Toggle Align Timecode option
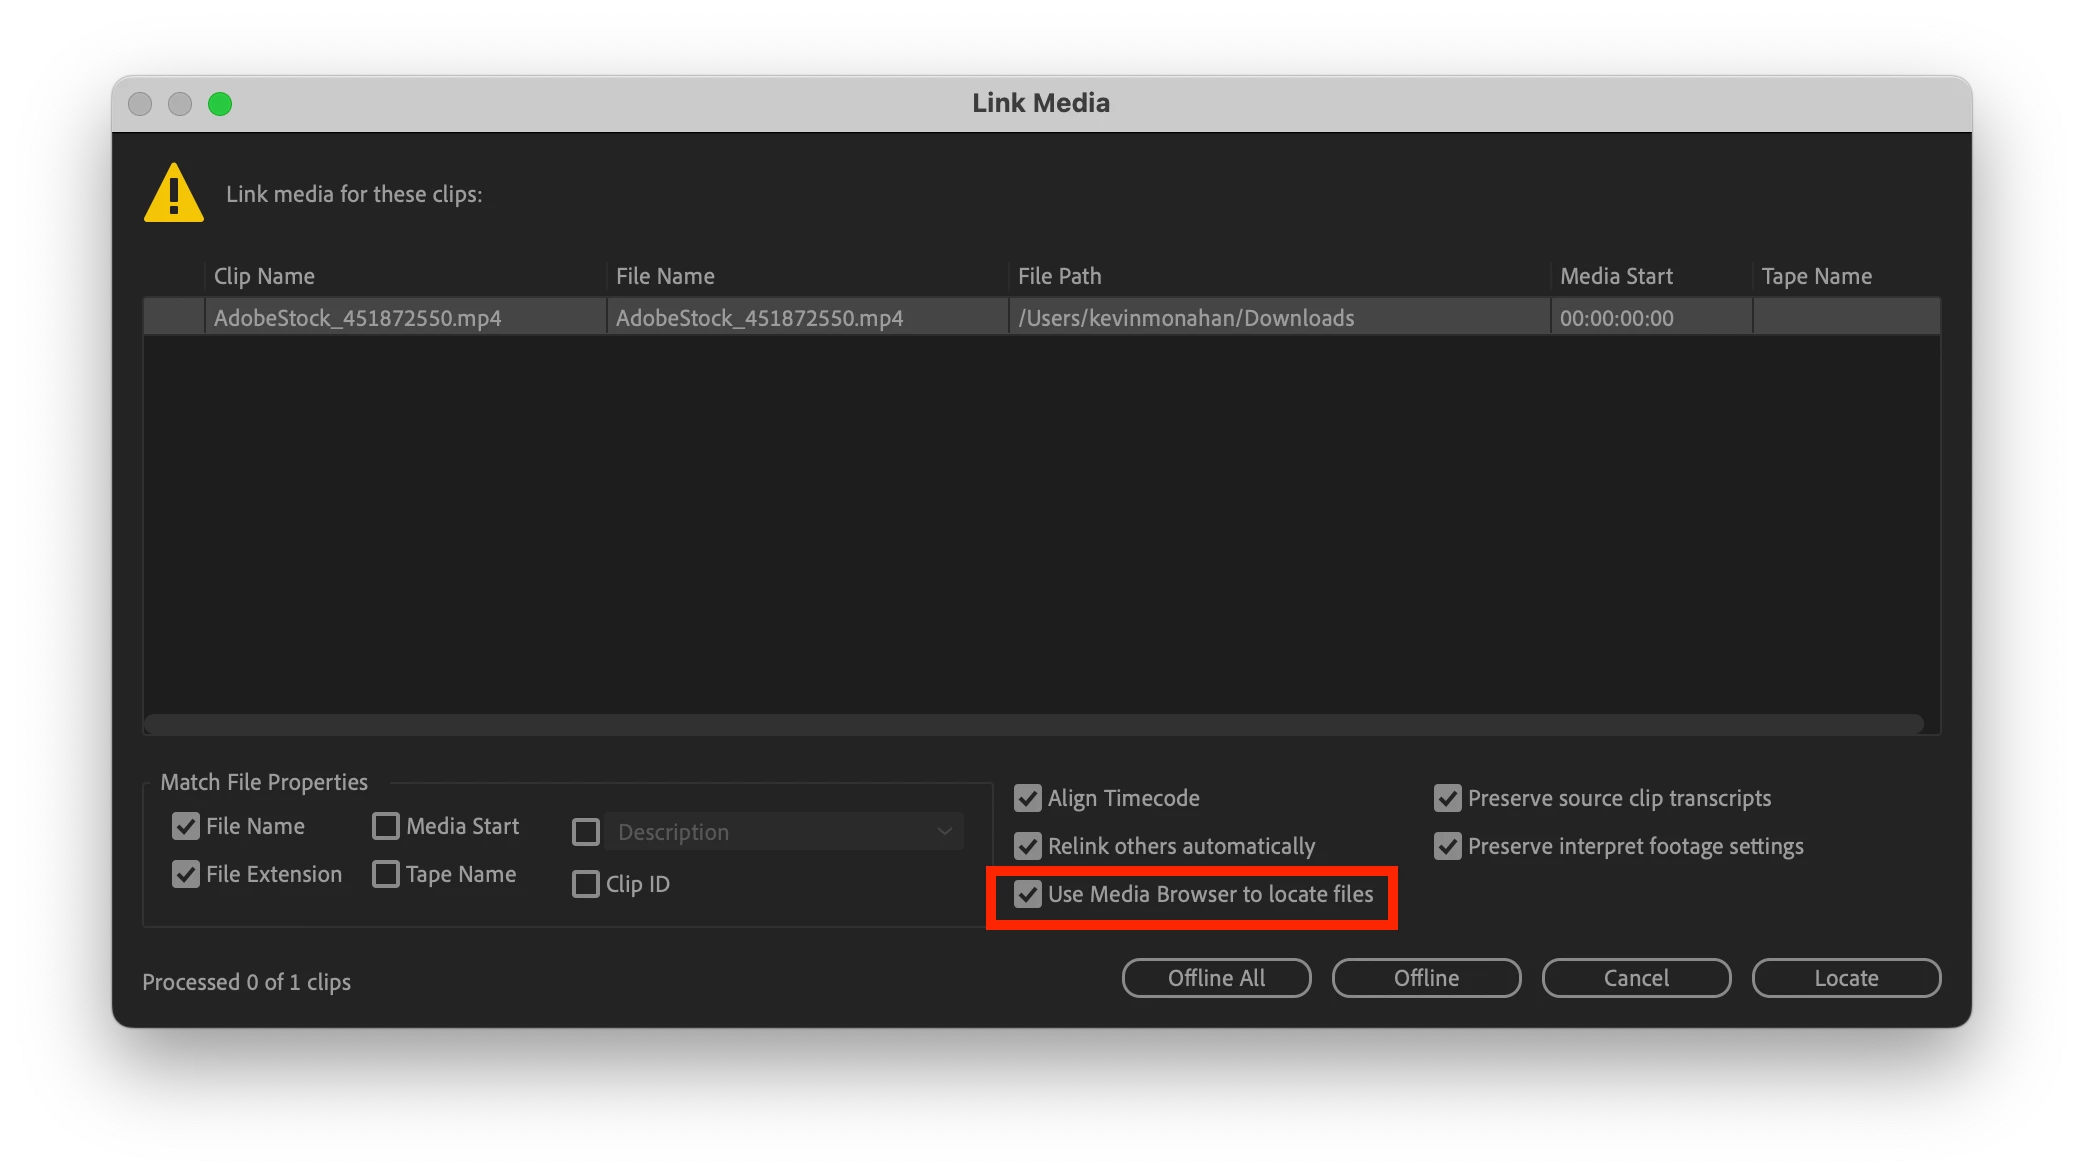 click(x=1028, y=798)
